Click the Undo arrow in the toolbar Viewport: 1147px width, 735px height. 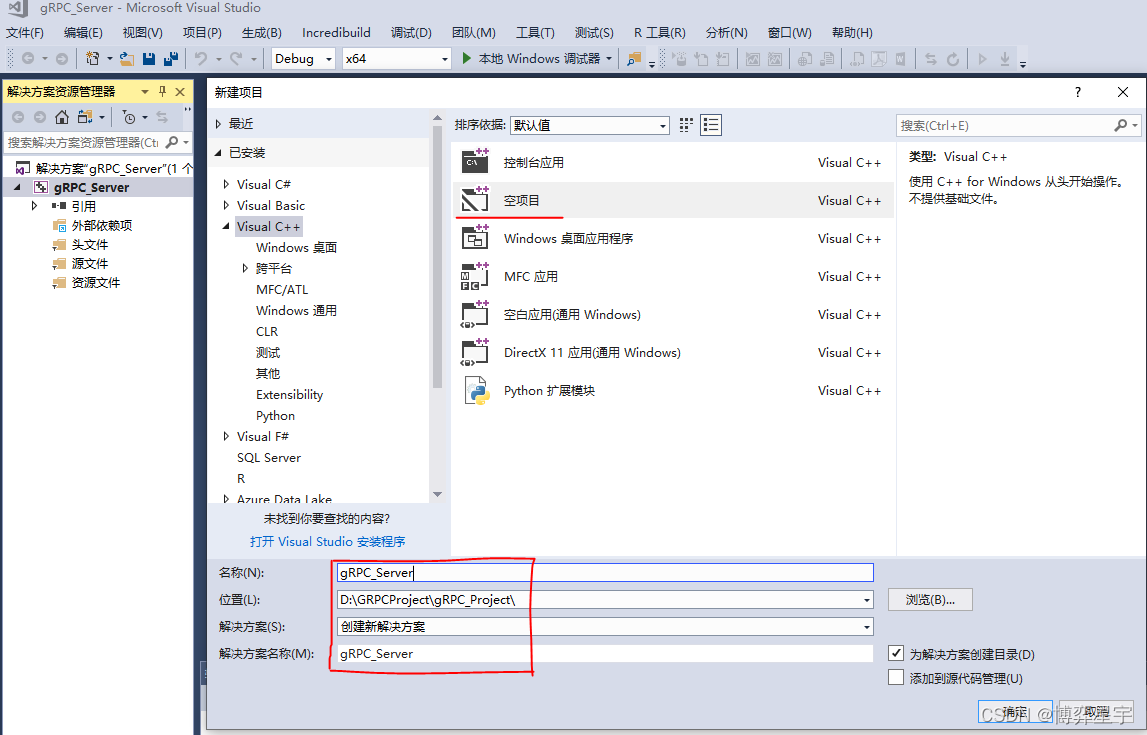[201, 59]
